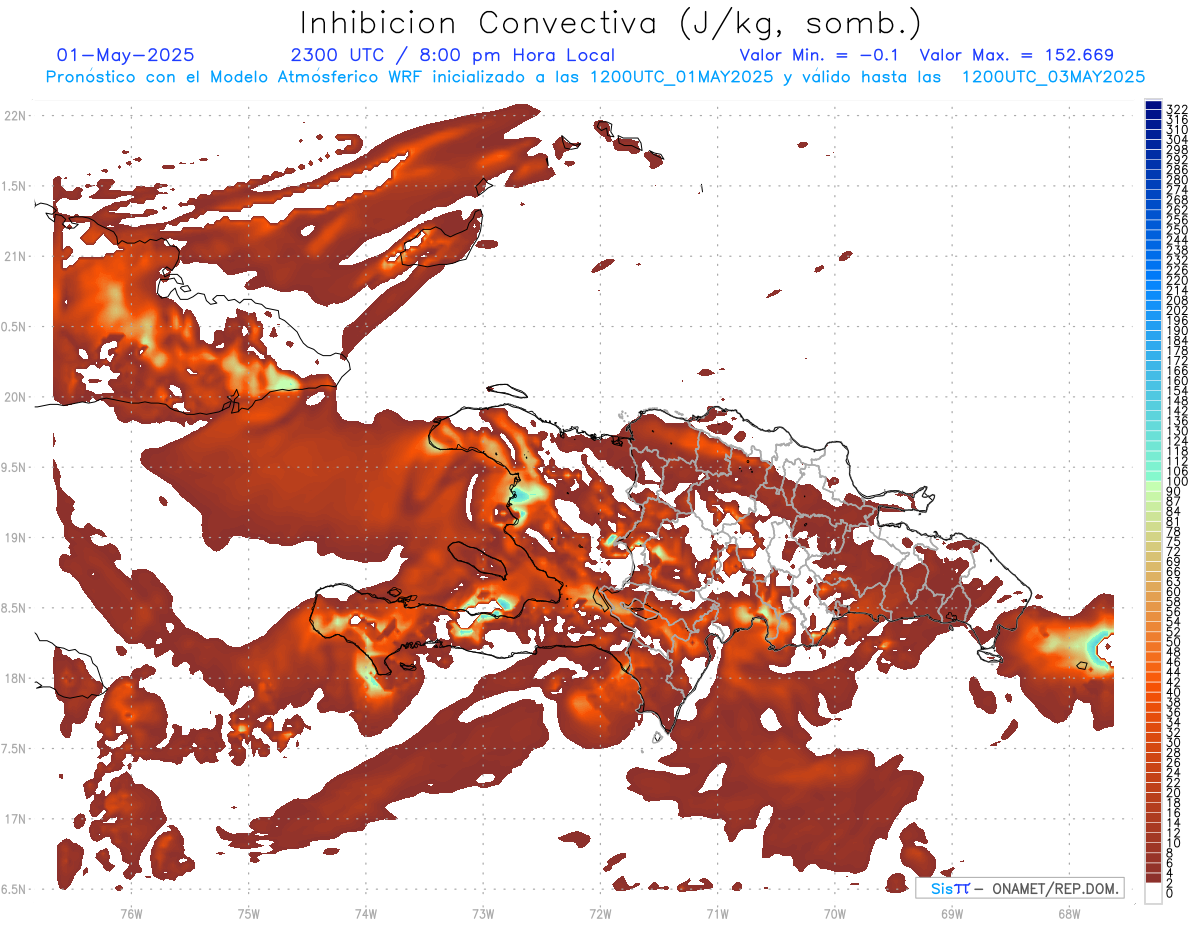Click the '2300 UTC / 8:00 pm Hora Local' text
The image size is (1200, 927).
[x=453, y=55]
